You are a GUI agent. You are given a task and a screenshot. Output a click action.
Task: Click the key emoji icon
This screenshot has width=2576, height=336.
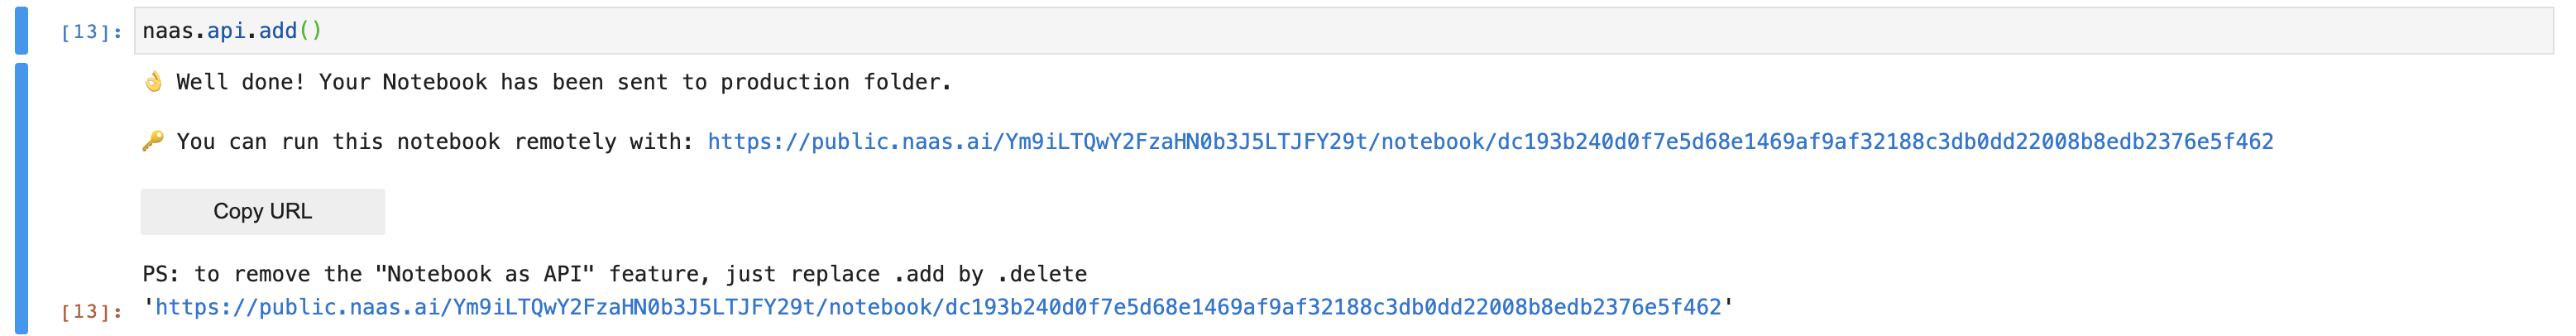click(153, 141)
